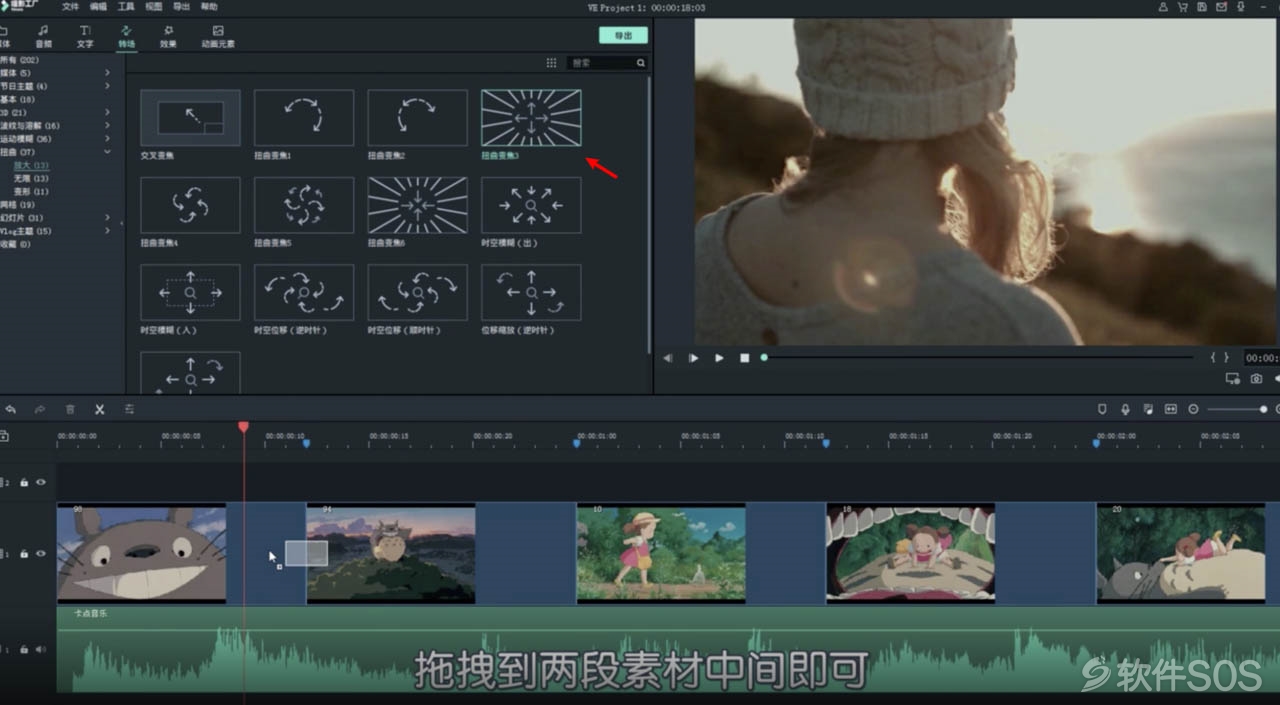This screenshot has height=705, width=1280.
Task: Select the 位移缩放（逆时针）transition thumbnail
Action: (531, 292)
